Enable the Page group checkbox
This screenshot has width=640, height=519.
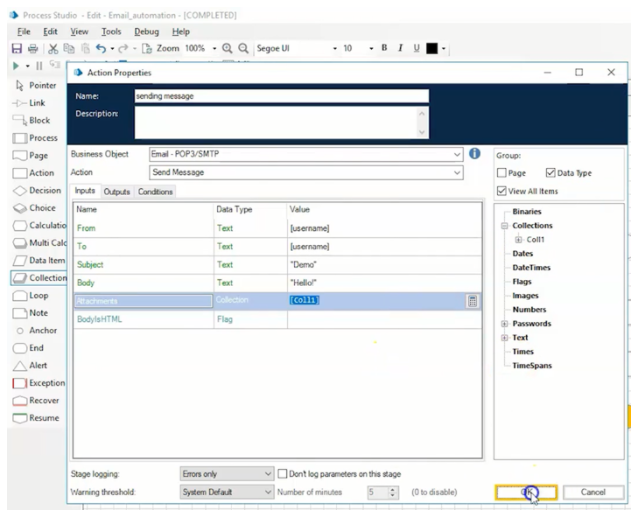pyautogui.click(x=502, y=173)
